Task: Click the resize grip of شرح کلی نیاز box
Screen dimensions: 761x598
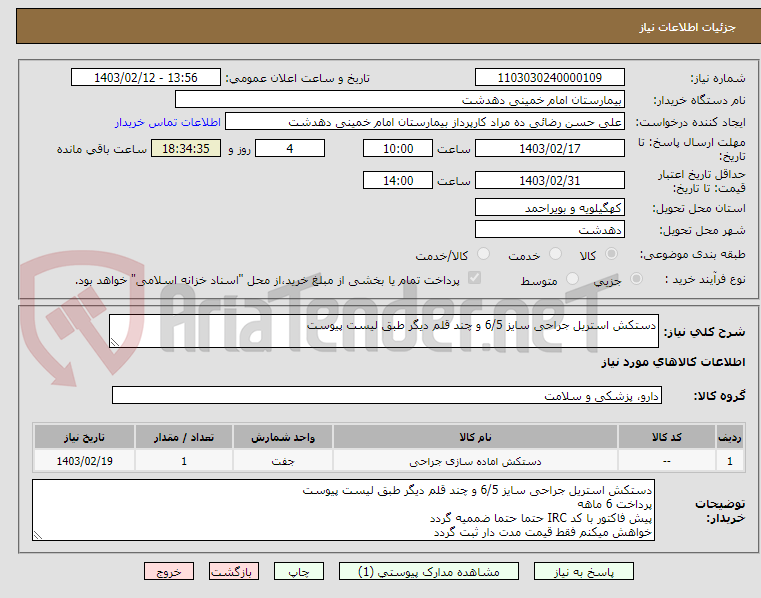Action: pos(115,342)
